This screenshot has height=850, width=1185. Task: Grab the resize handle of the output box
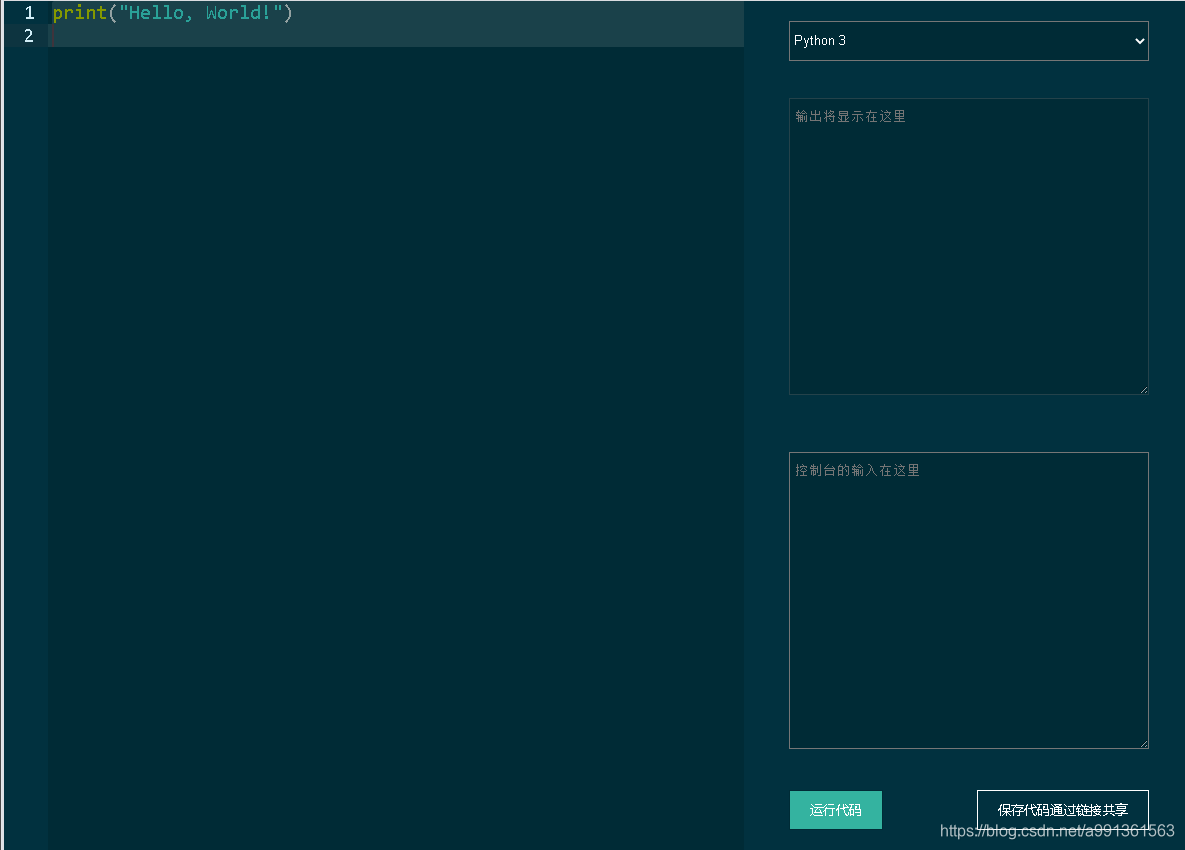pos(1143,390)
